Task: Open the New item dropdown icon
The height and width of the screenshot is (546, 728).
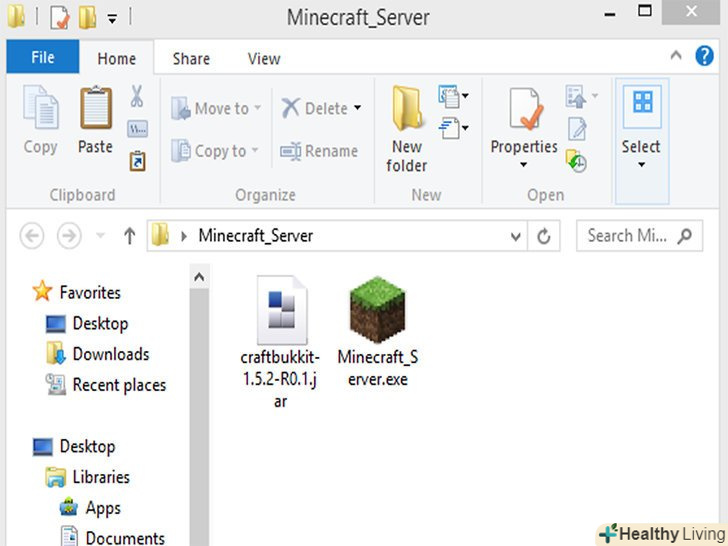Action: [x=453, y=96]
